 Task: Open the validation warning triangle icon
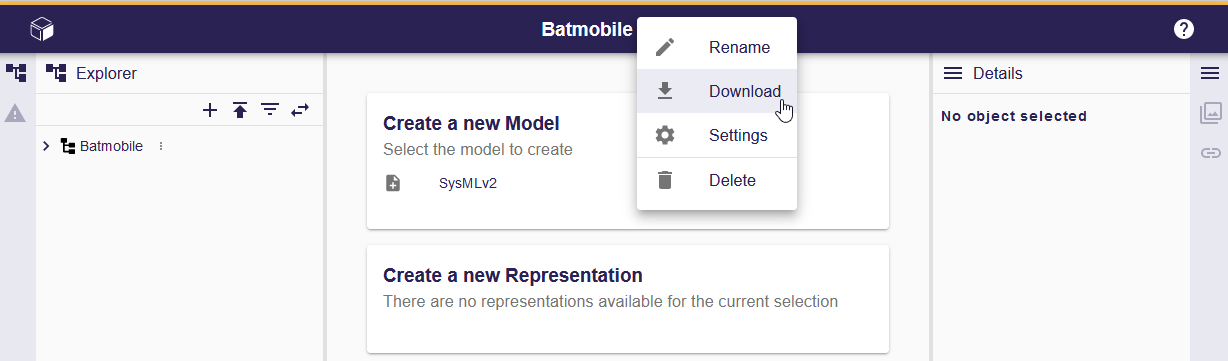click(16, 113)
